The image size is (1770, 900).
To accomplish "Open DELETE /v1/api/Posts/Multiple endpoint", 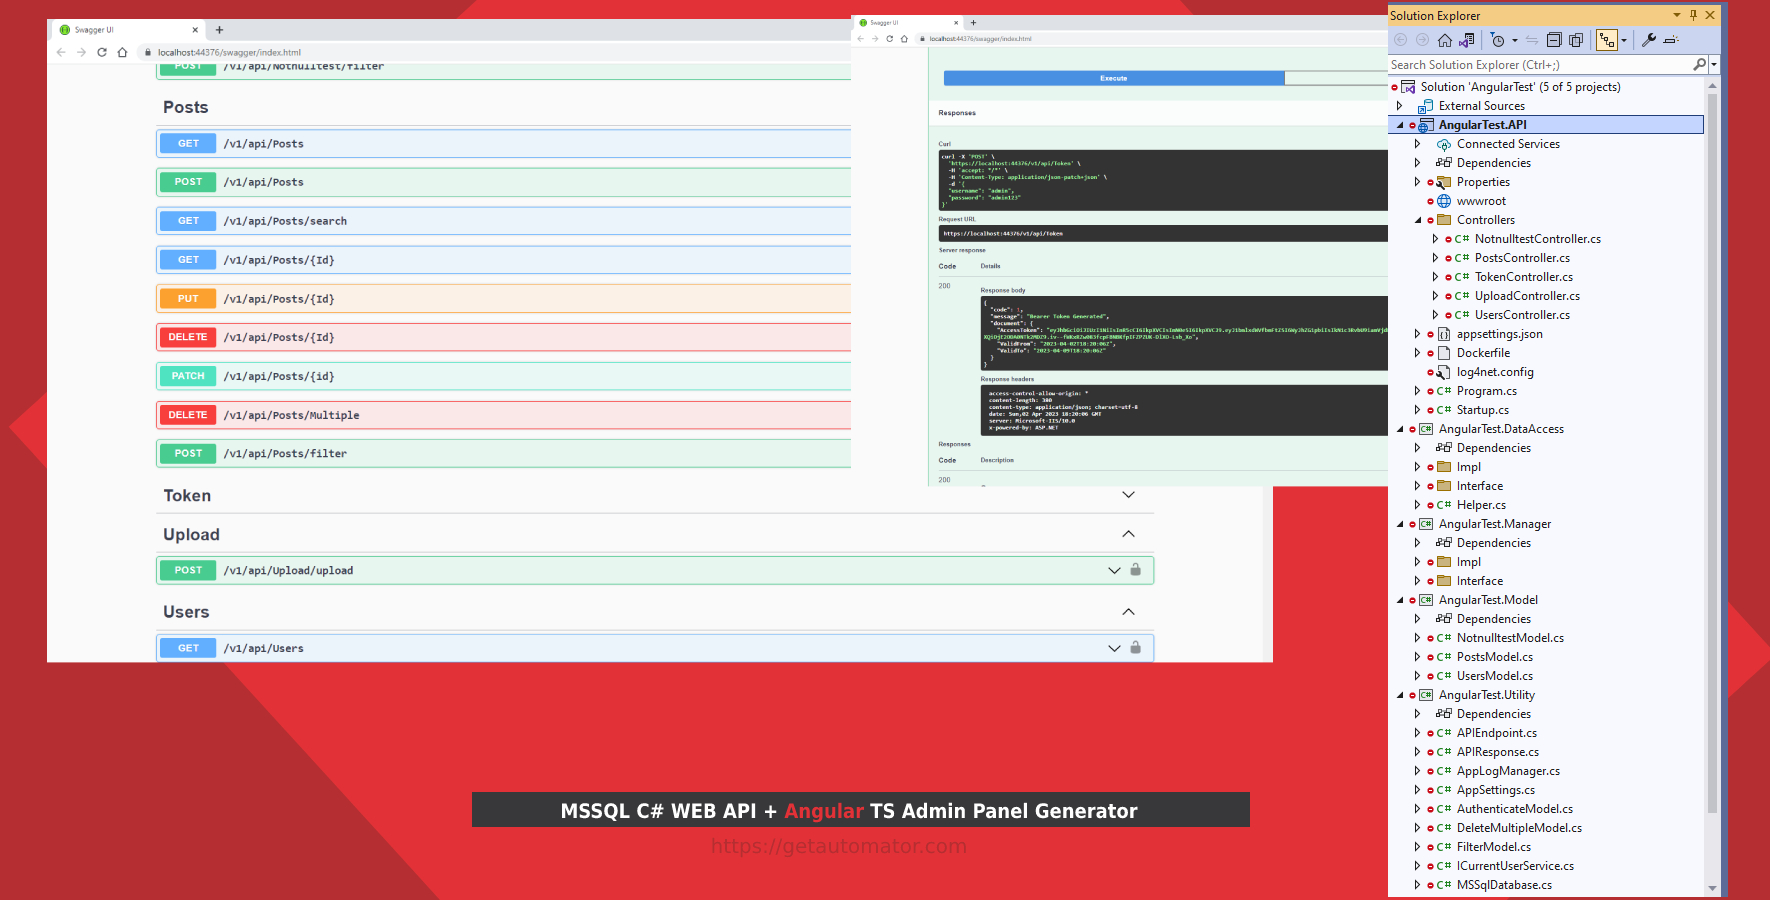I will 504,415.
